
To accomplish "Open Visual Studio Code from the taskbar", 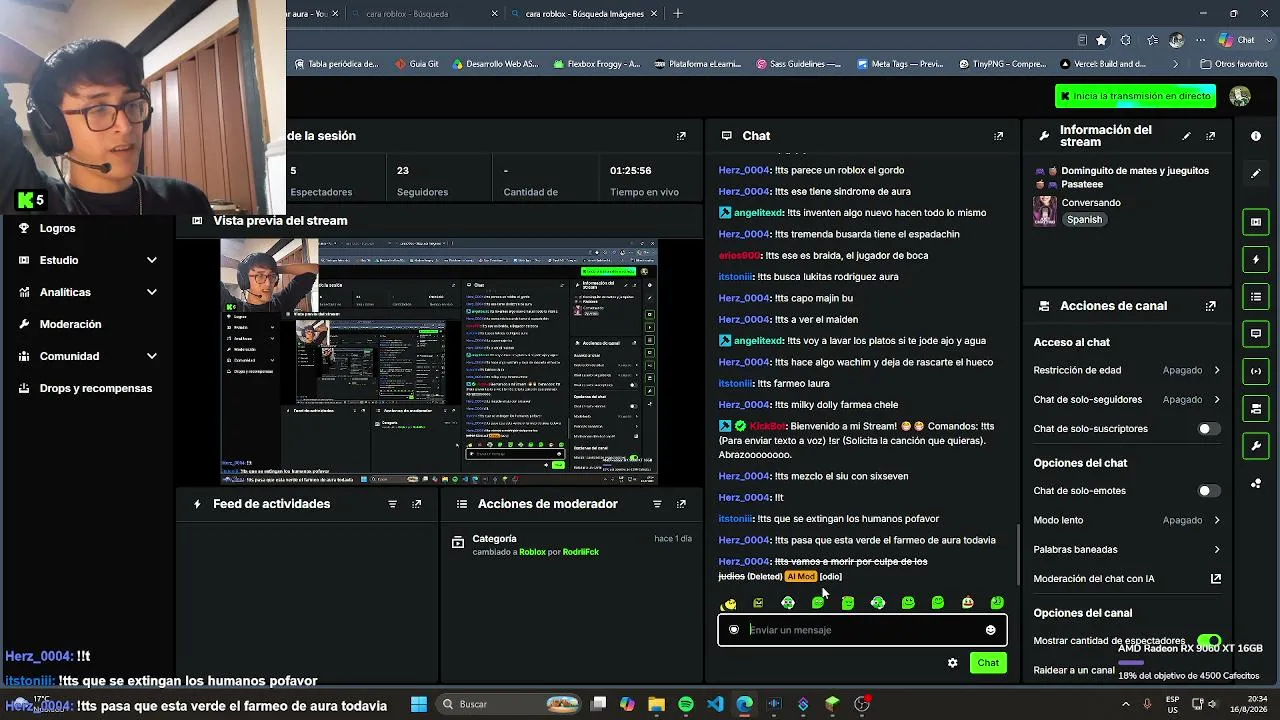I will click(x=715, y=704).
